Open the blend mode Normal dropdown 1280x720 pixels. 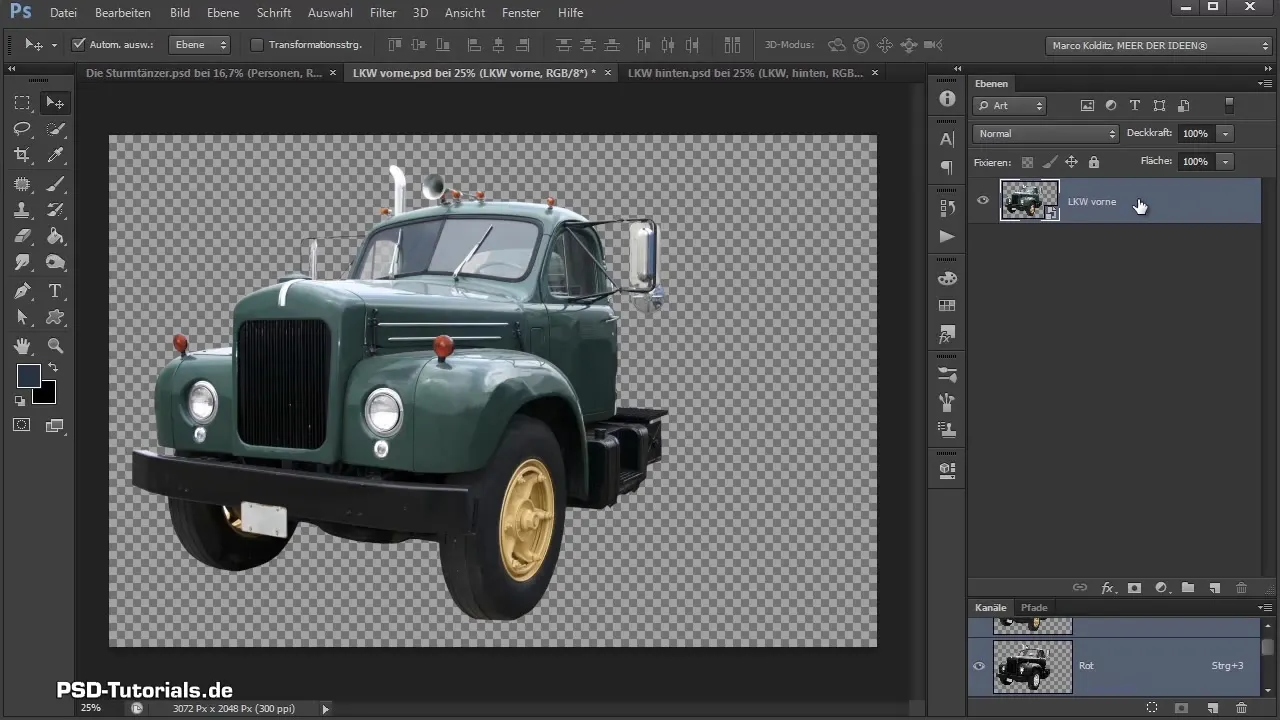(1045, 134)
